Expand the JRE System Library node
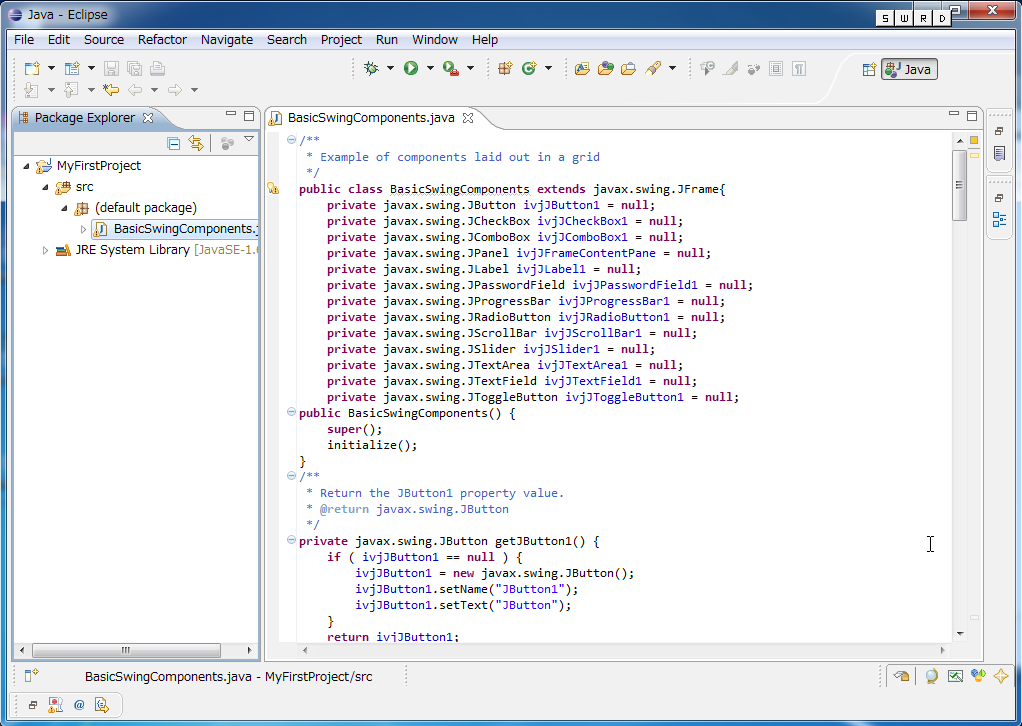 [x=46, y=250]
